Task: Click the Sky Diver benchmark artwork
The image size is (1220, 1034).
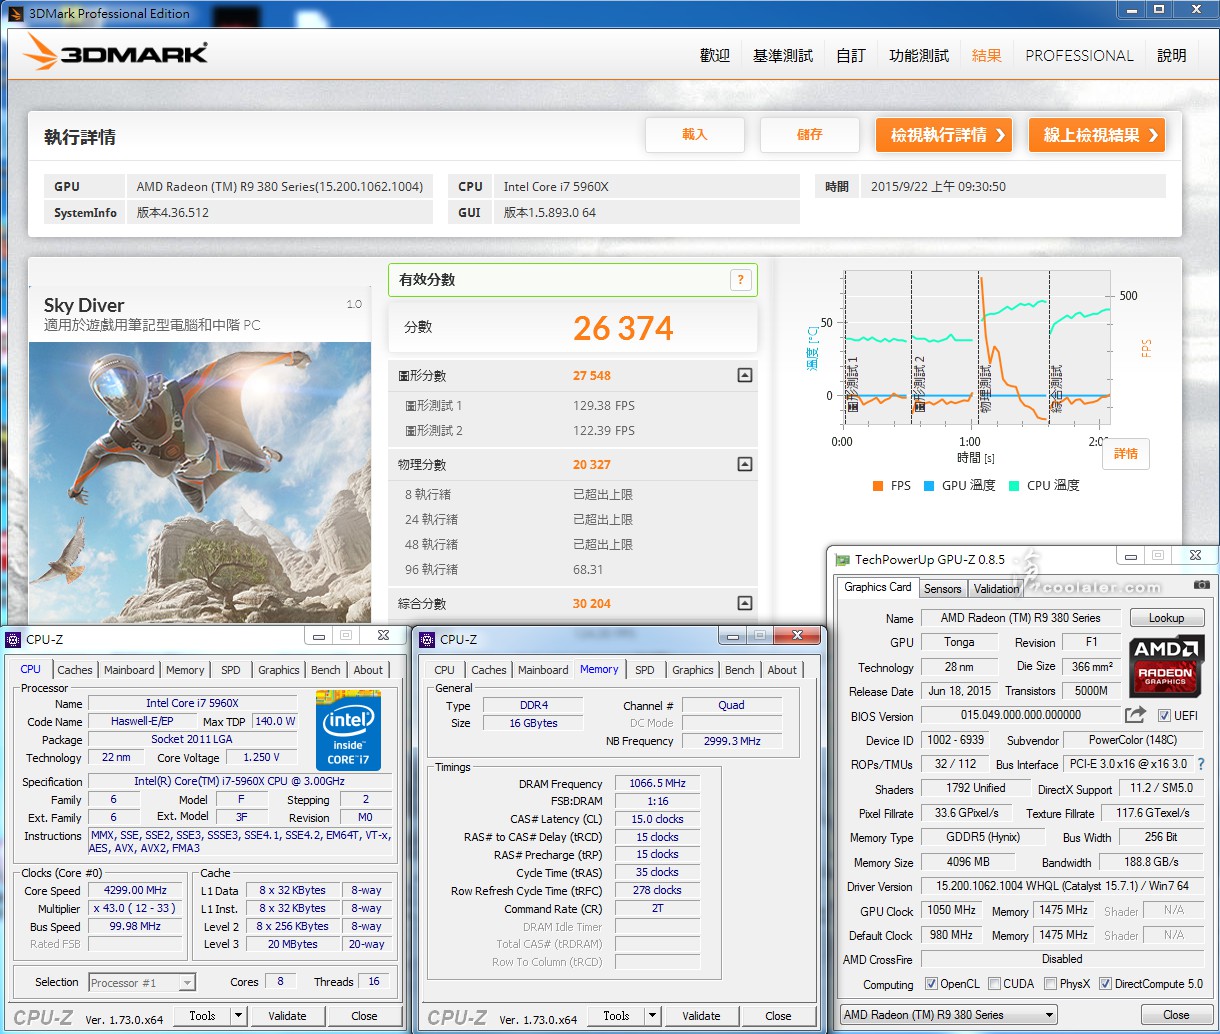Action: tap(200, 483)
